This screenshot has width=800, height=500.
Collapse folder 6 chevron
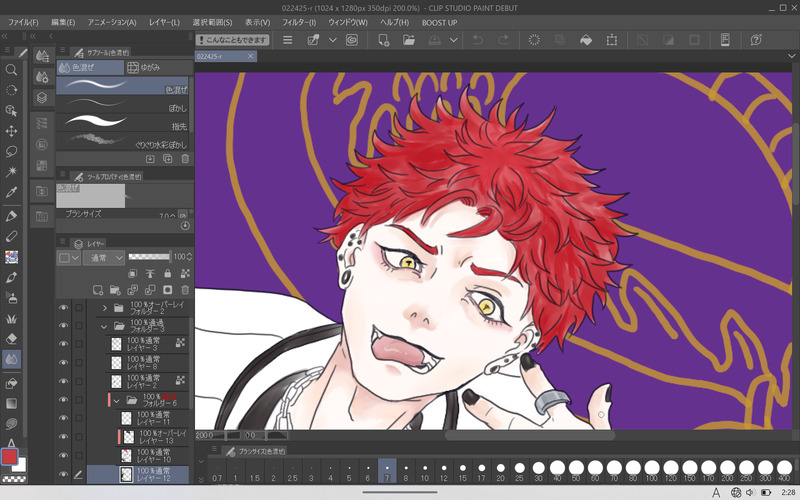[117, 401]
